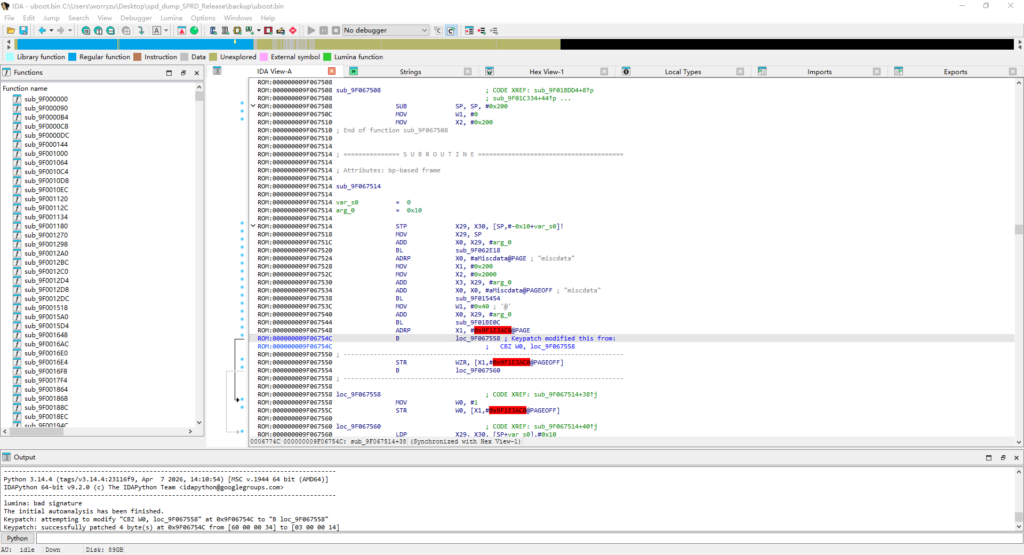Click the sub_9F062E18 call reference
Screen dimensions: 1024x555
pos(477,250)
